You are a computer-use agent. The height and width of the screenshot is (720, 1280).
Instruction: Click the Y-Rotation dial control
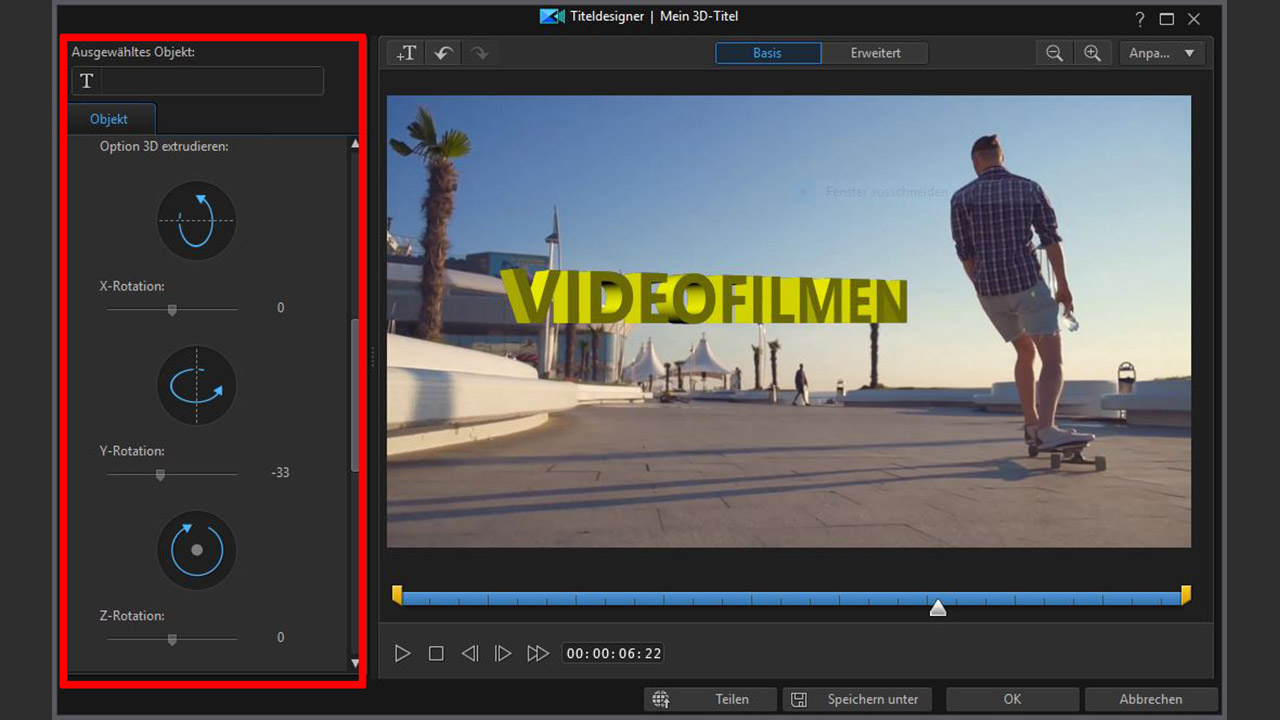tap(197, 385)
